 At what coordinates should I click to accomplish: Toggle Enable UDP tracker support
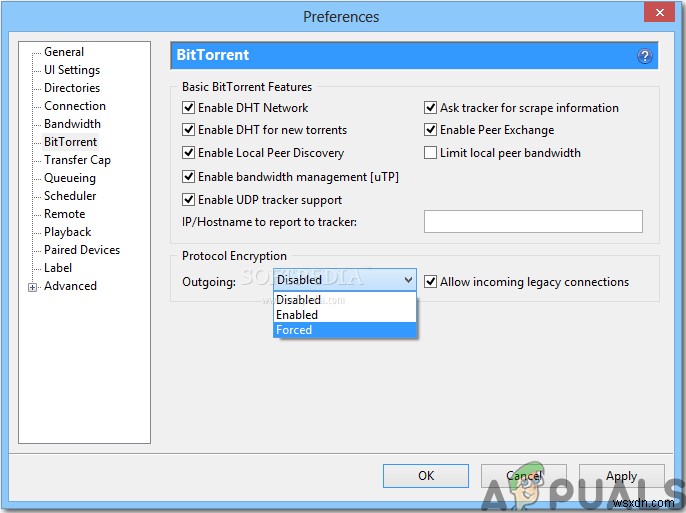coord(188,200)
